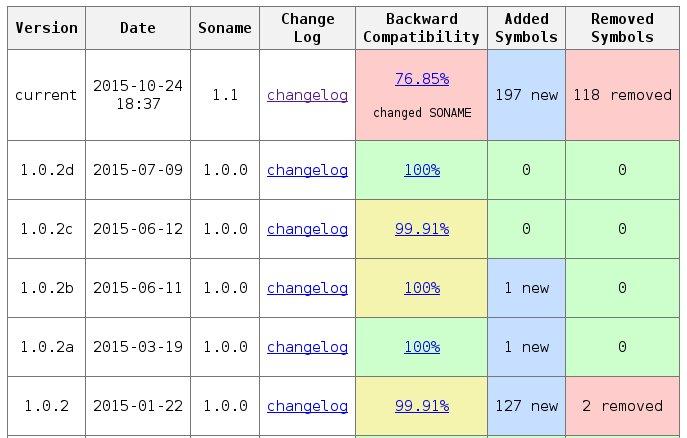Click the Backward Compatibility column header
This screenshot has width=687, height=438.
(x=421, y=28)
